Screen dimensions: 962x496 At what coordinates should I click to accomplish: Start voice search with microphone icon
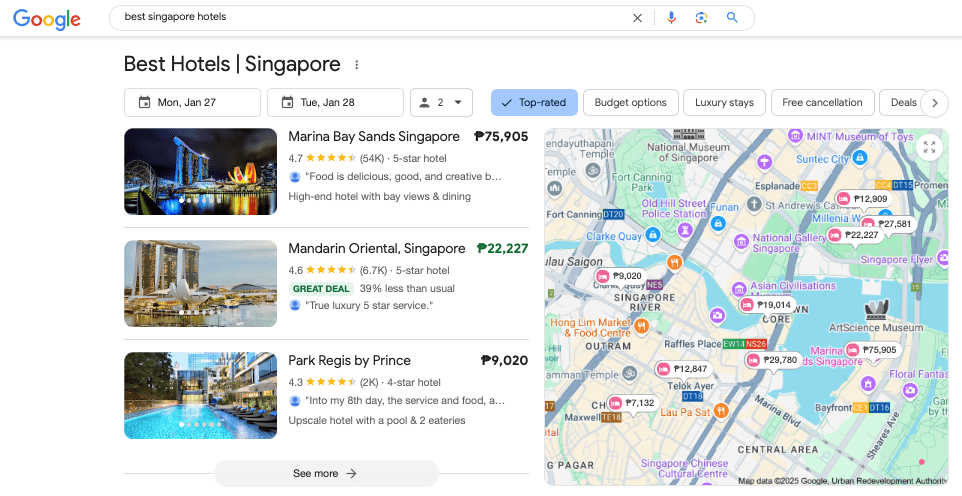pos(671,18)
